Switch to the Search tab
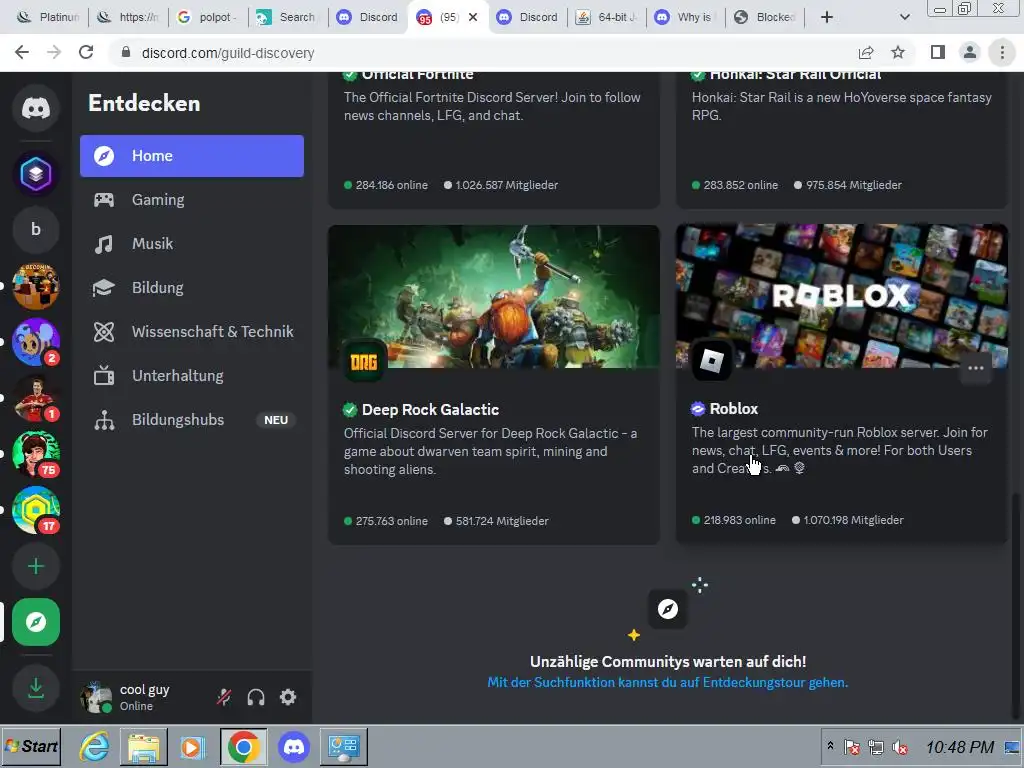The height and width of the screenshot is (768, 1024). tap(288, 17)
